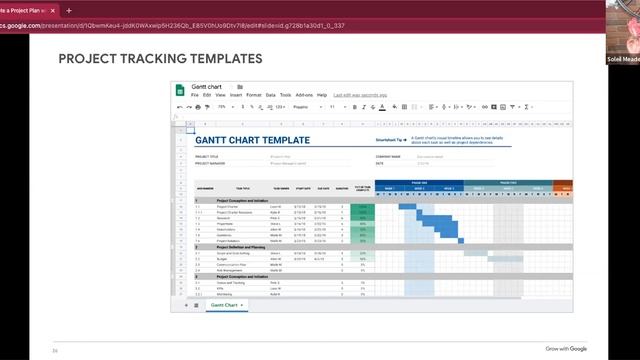Open the text color picker
Screen dimensions: 640x360
point(382,107)
